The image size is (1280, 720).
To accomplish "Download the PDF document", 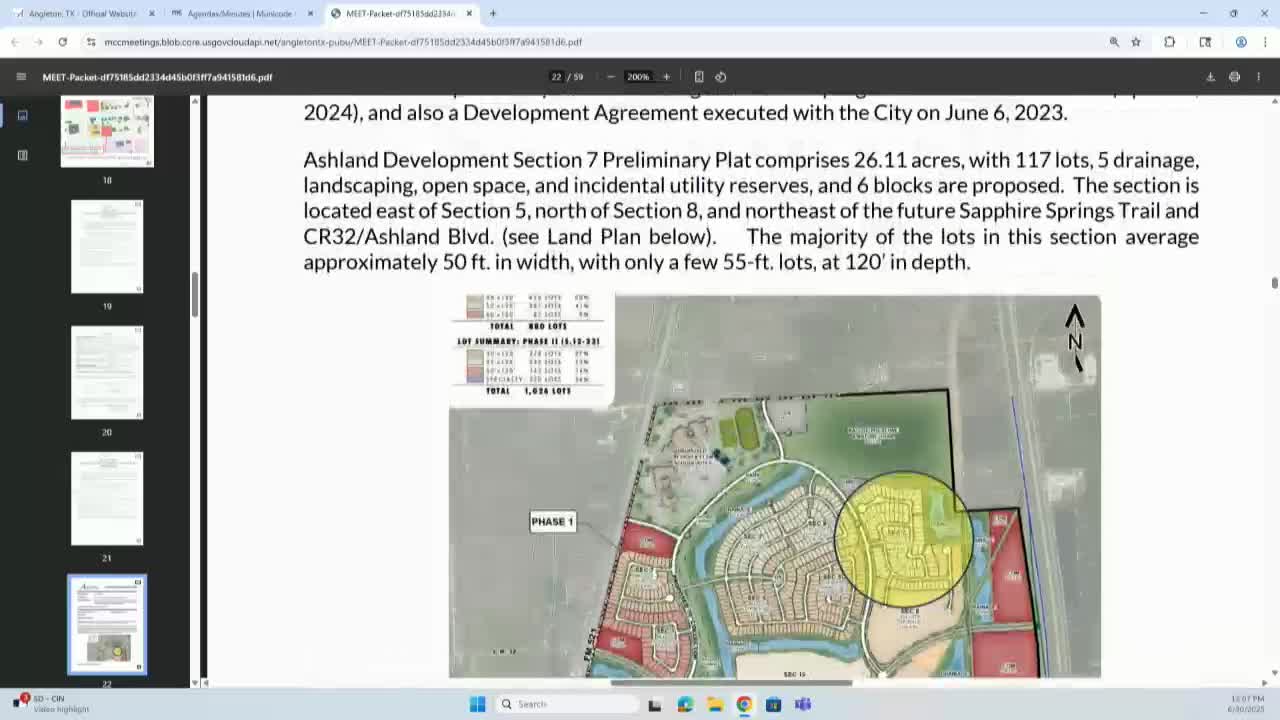I will click(x=1211, y=76).
